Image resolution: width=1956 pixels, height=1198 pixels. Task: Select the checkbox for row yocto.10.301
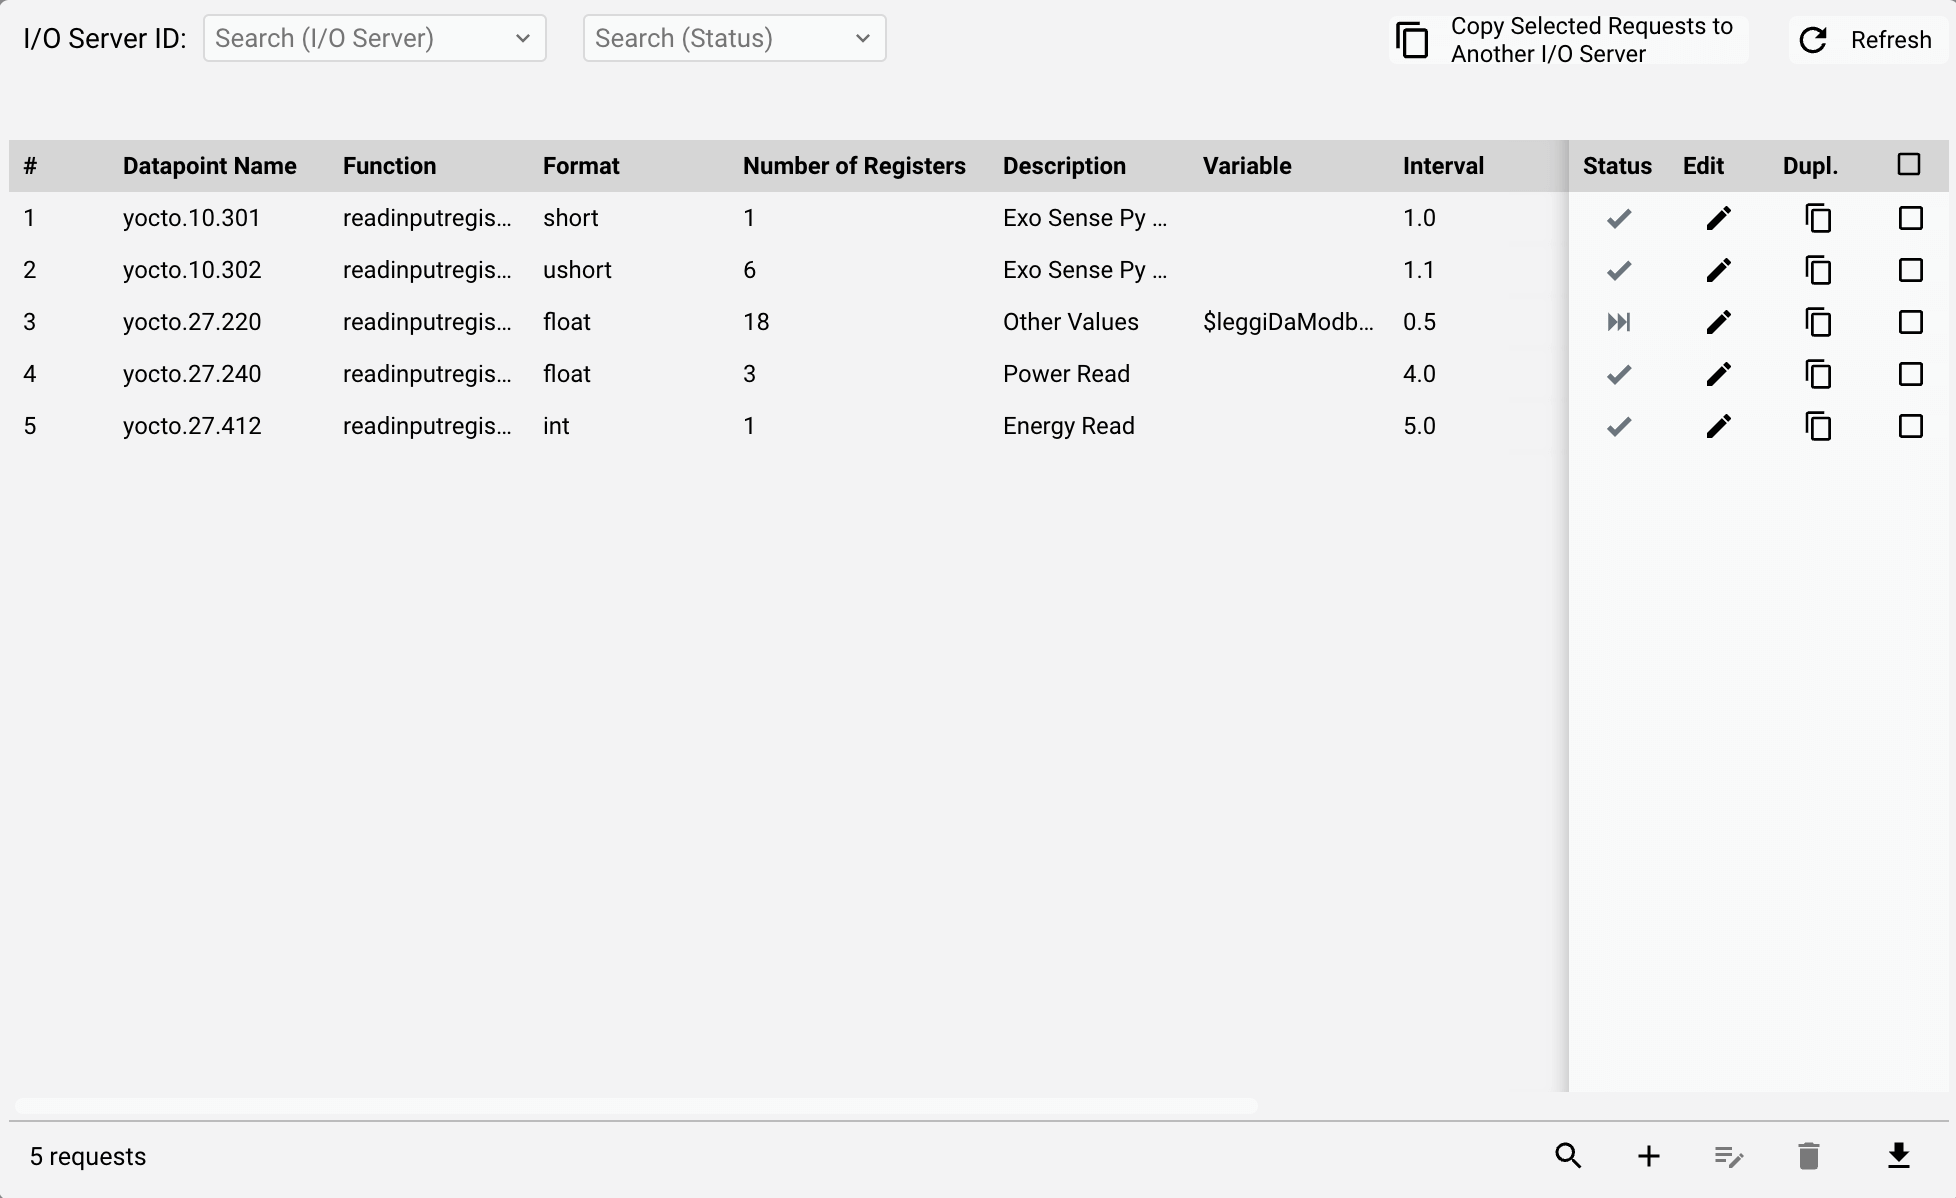tap(1911, 218)
